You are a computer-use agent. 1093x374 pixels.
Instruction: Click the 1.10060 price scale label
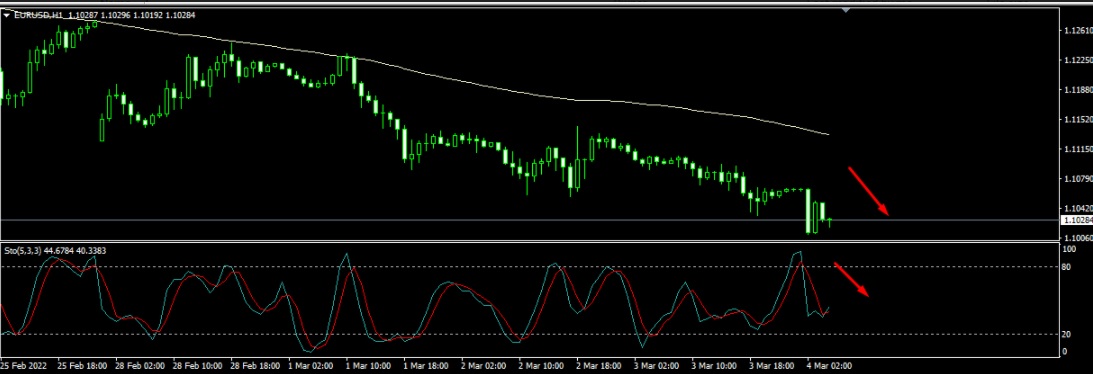[1077, 237]
